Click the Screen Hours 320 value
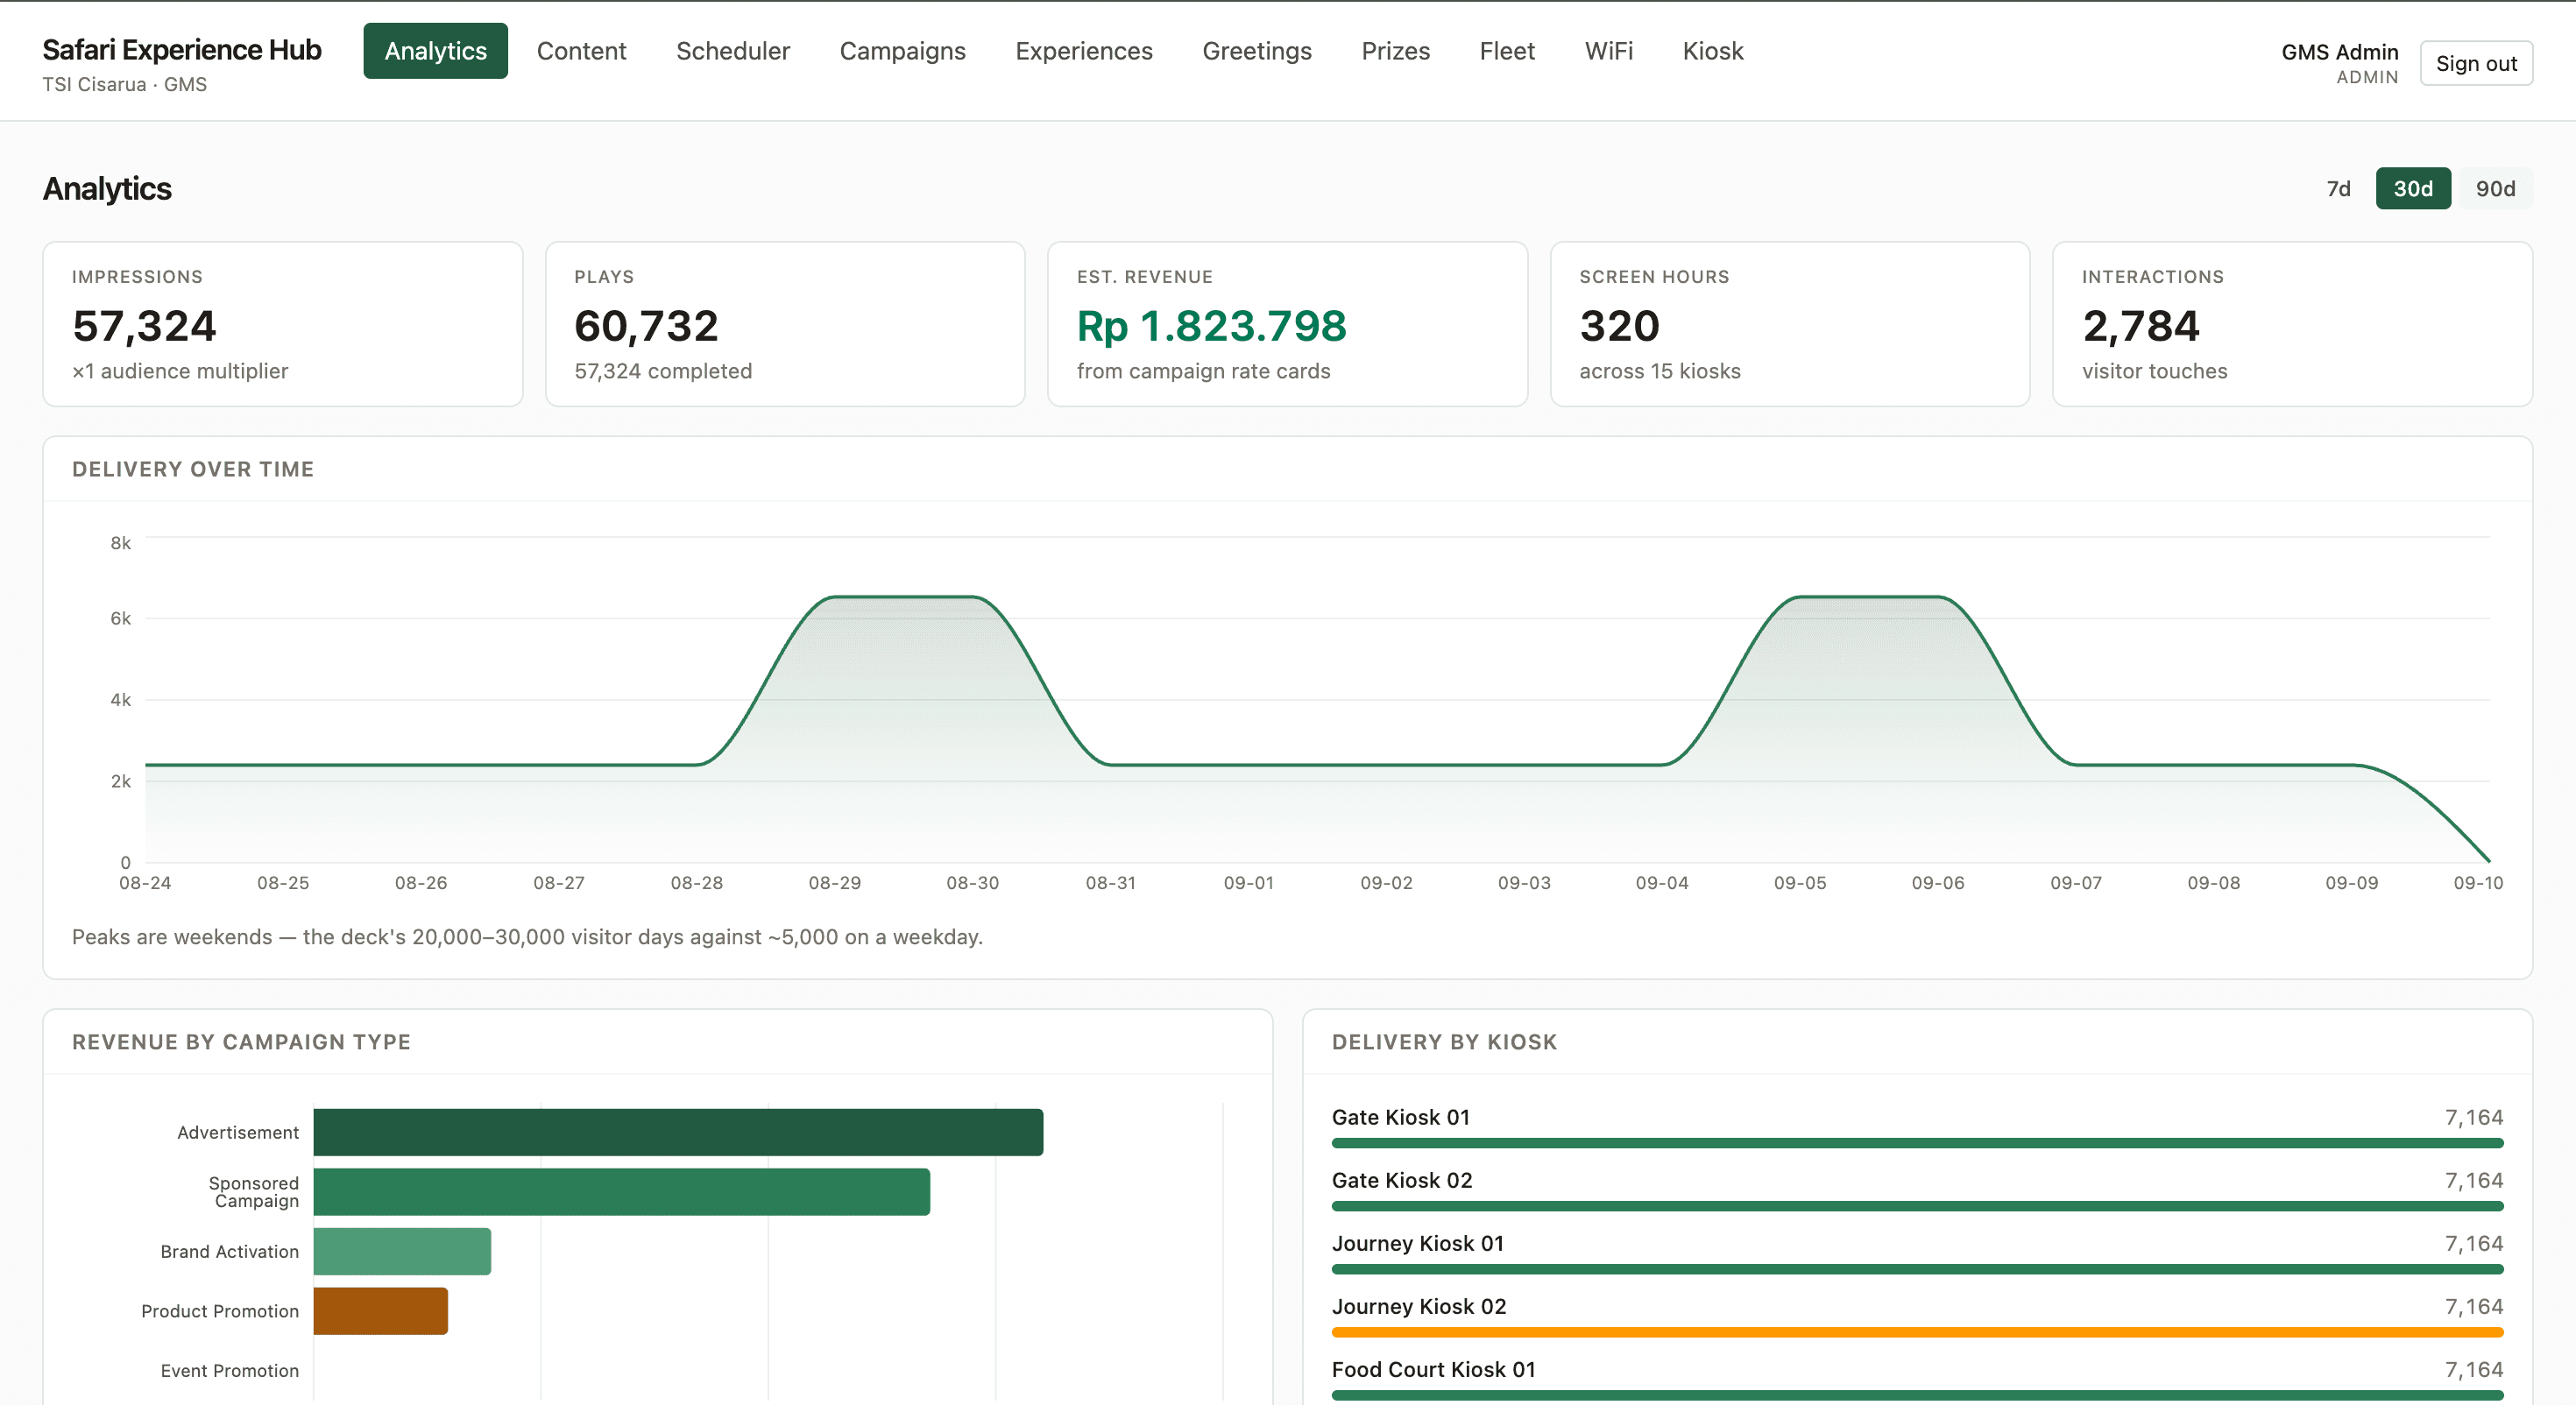Image resolution: width=2576 pixels, height=1405 pixels. coord(1619,326)
